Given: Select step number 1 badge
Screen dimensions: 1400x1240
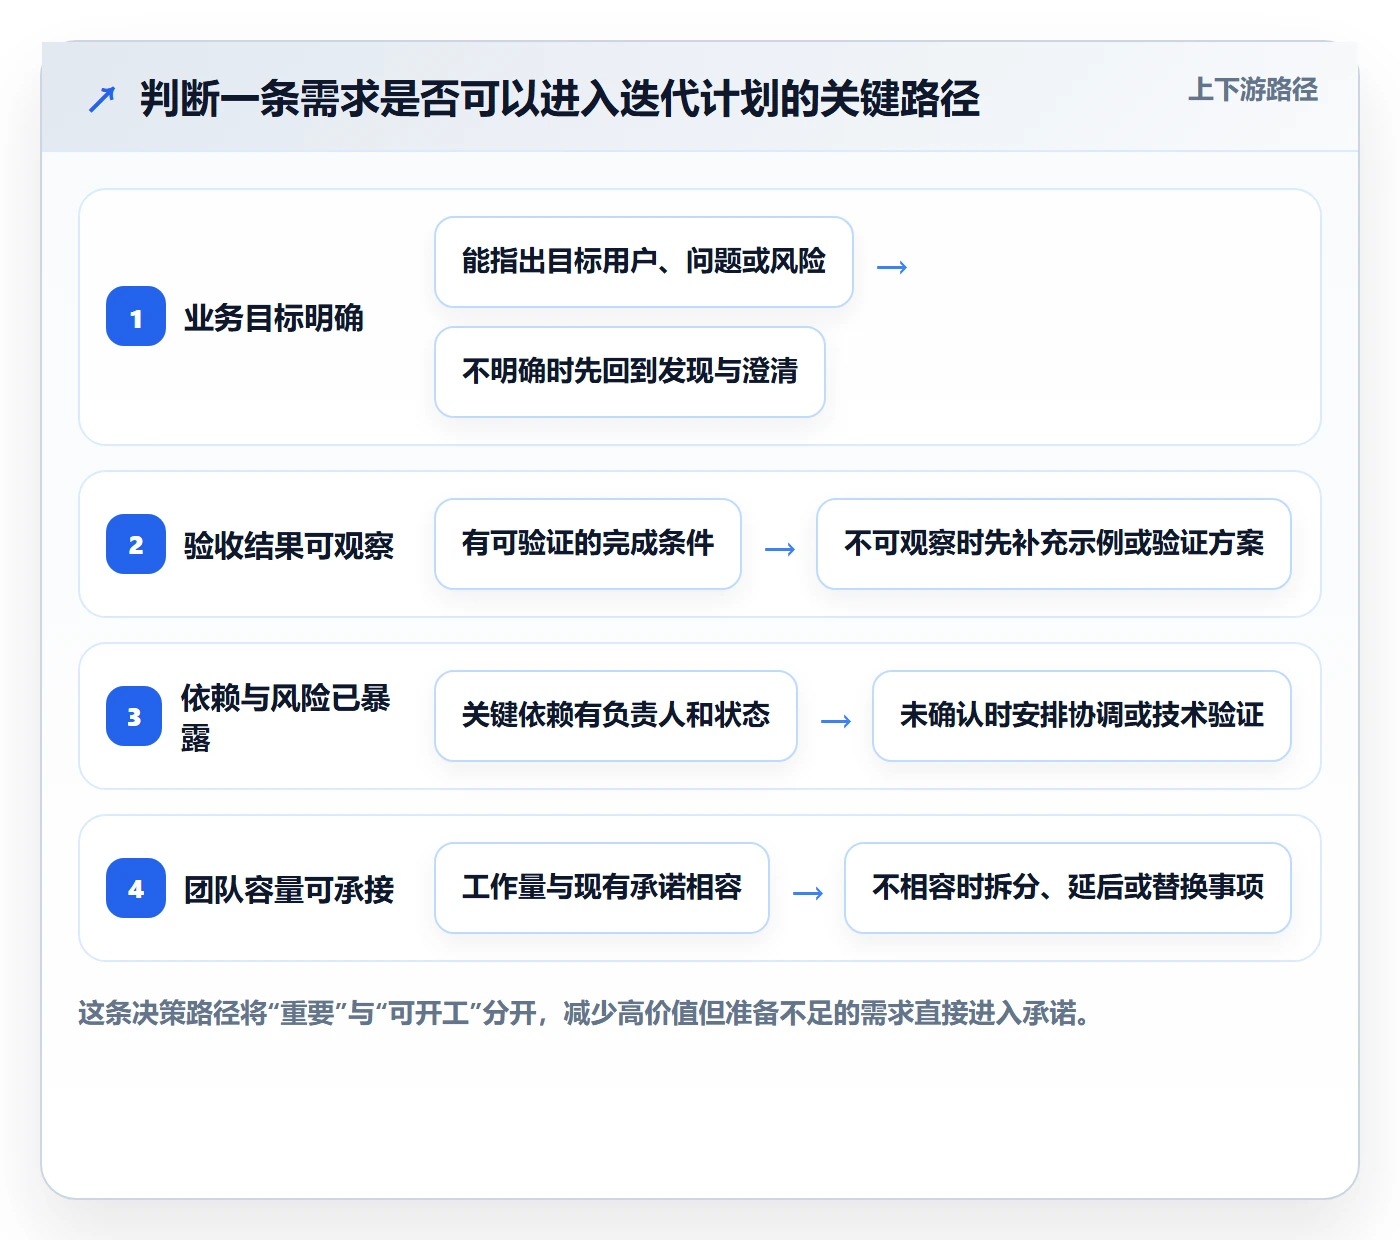Looking at the screenshot, I should coord(136,316).
